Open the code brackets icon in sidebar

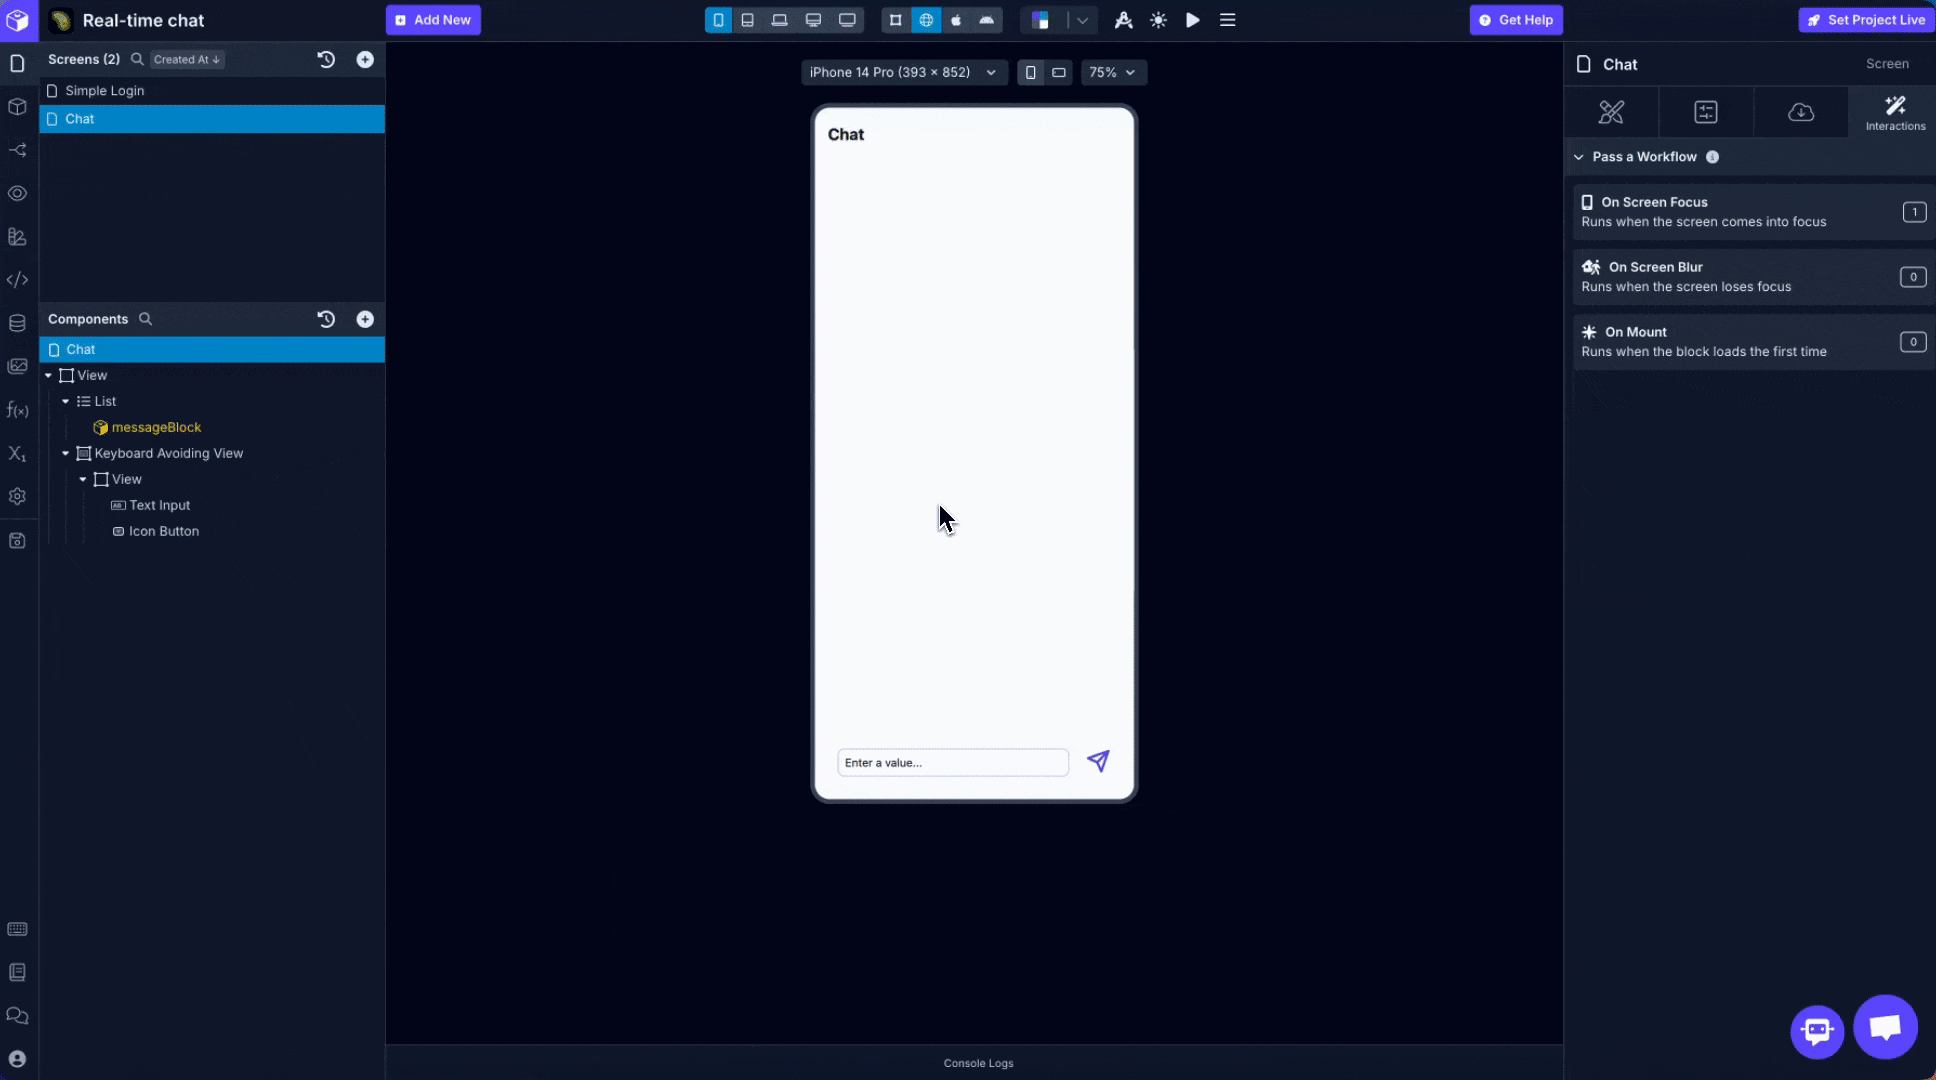[x=17, y=280]
